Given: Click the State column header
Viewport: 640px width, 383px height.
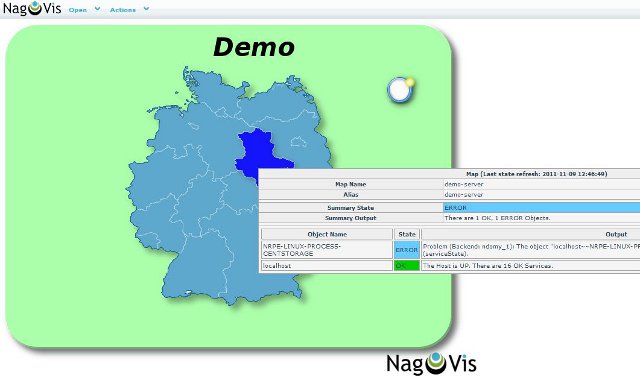Looking at the screenshot, I should (x=407, y=234).
